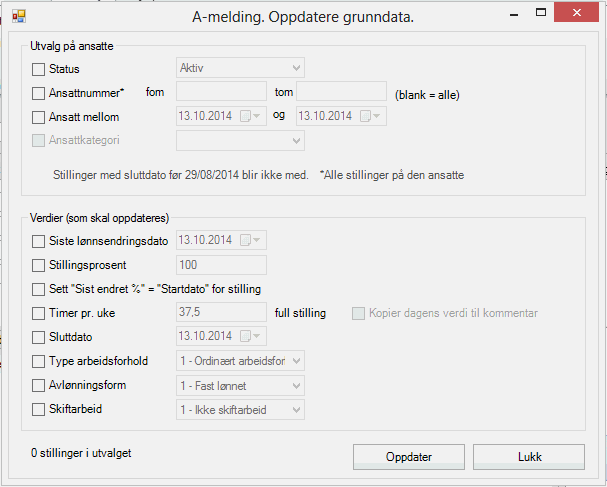Image resolution: width=607 pixels, height=487 pixels.
Task: Click the Ansattnummer tom input field
Action: point(341,93)
